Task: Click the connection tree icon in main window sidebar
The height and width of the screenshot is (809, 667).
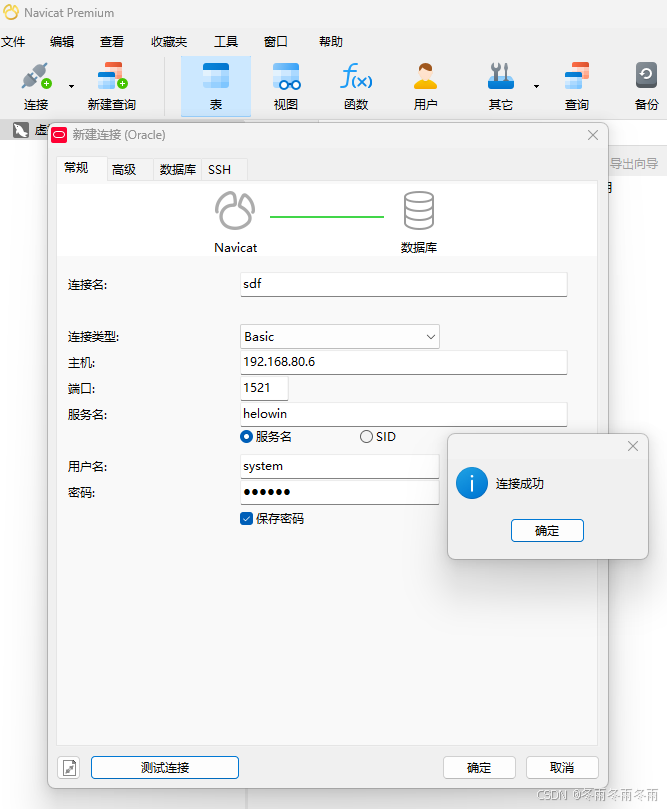Action: click(21, 130)
